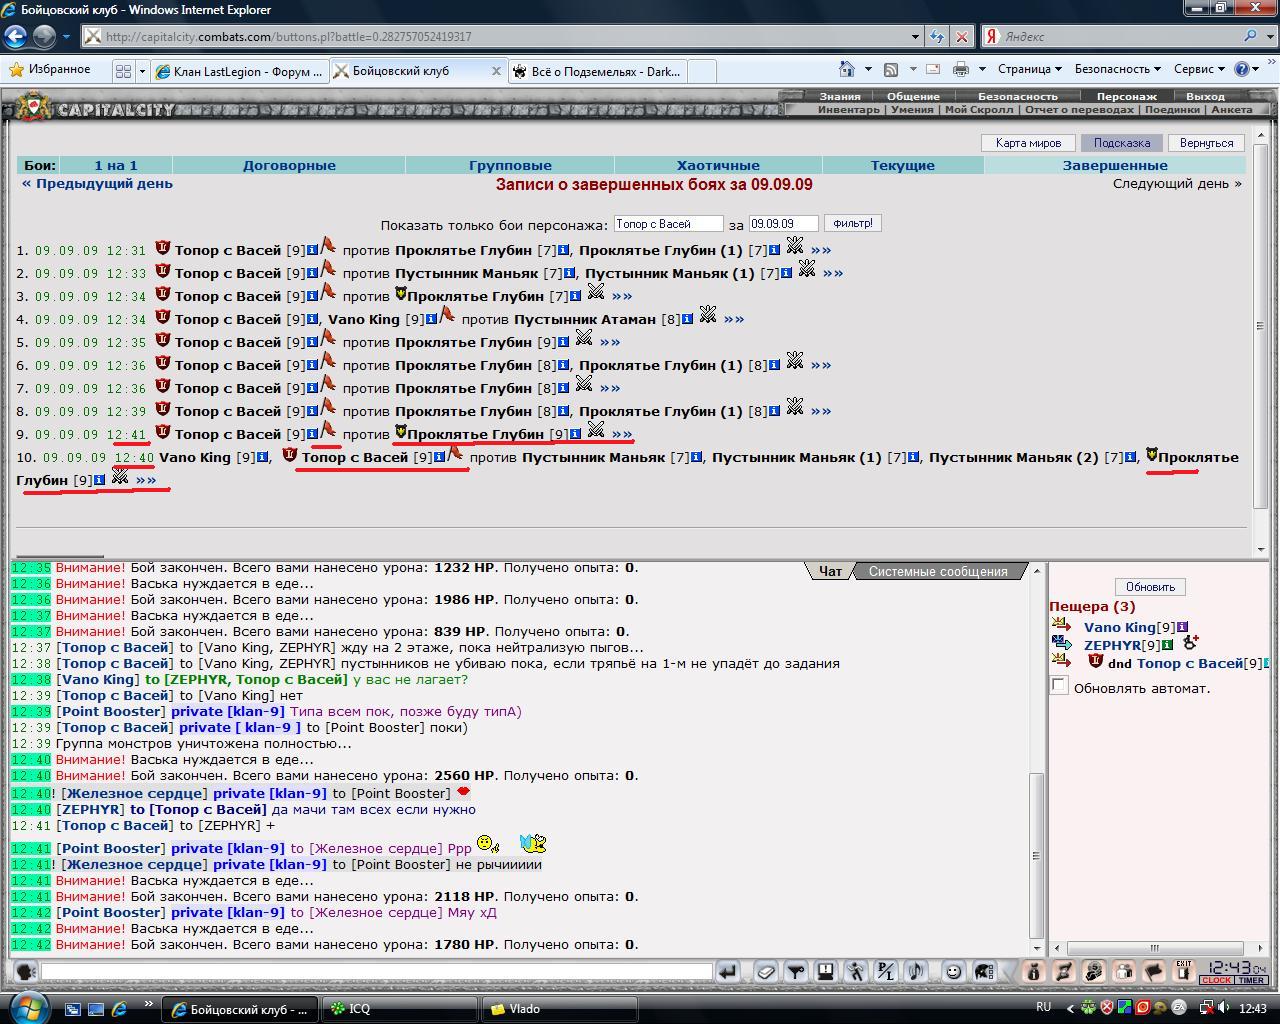The height and width of the screenshot is (1024, 1280).
Task: Click the chat message input field
Action: point(376,971)
